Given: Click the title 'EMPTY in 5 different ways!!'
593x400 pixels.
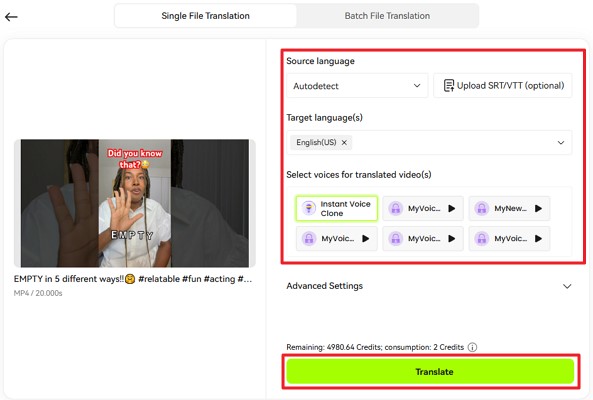Looking at the screenshot, I should point(69,279).
